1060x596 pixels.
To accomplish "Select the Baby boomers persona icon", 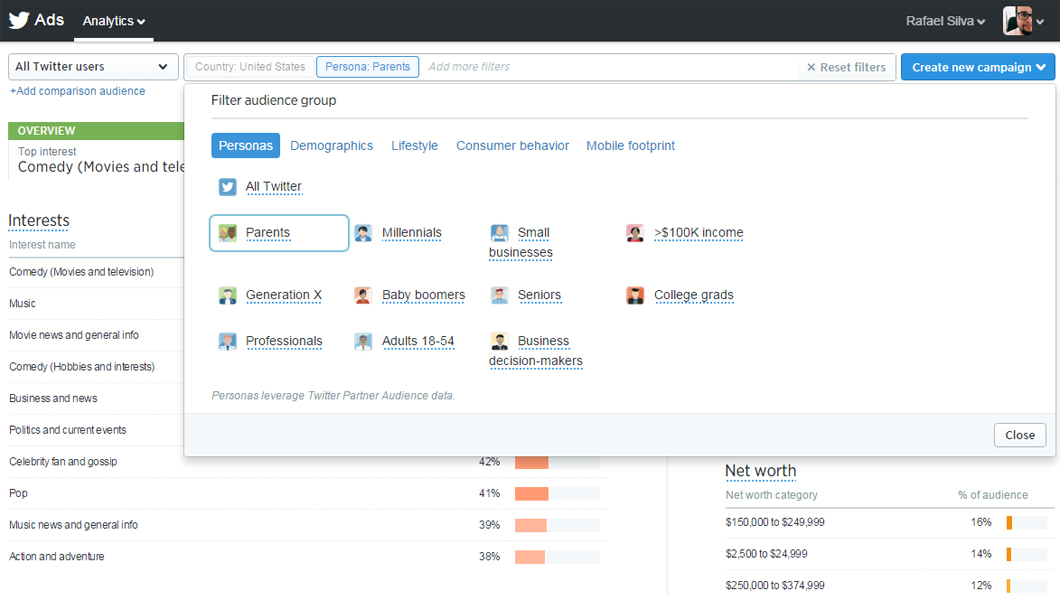I will pyautogui.click(x=362, y=294).
